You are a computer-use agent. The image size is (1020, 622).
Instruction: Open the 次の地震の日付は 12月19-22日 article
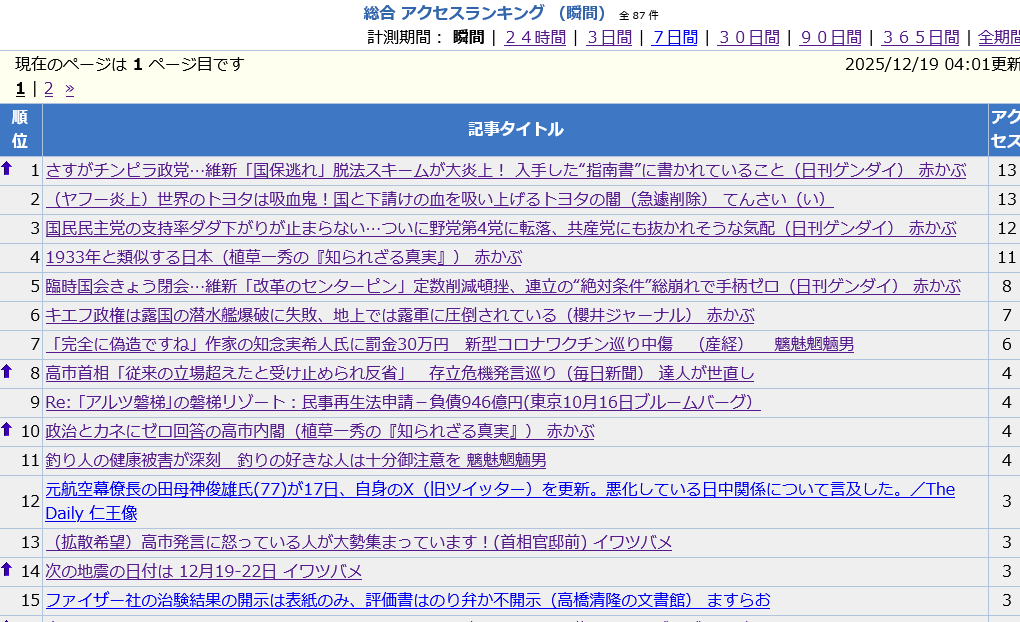tap(204, 571)
